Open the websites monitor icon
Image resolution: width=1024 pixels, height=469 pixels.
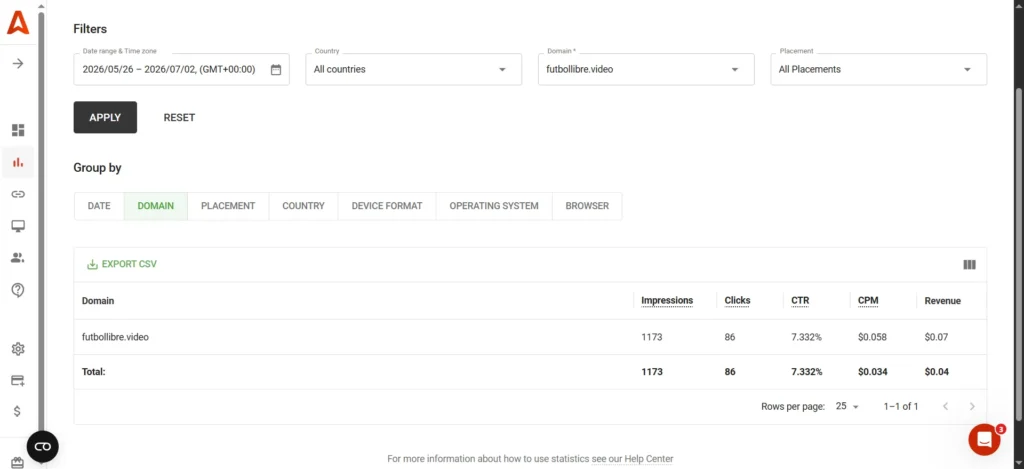[18, 226]
